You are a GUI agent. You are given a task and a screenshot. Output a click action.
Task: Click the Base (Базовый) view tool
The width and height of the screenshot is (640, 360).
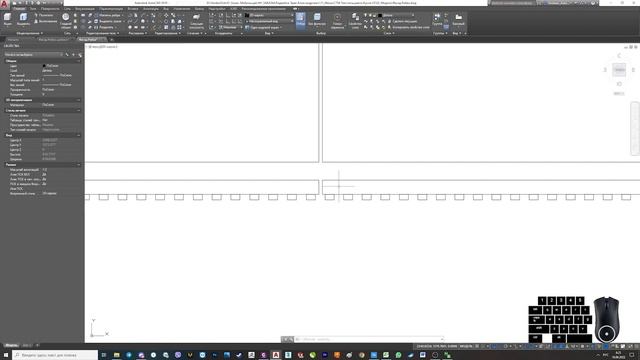tap(458, 19)
